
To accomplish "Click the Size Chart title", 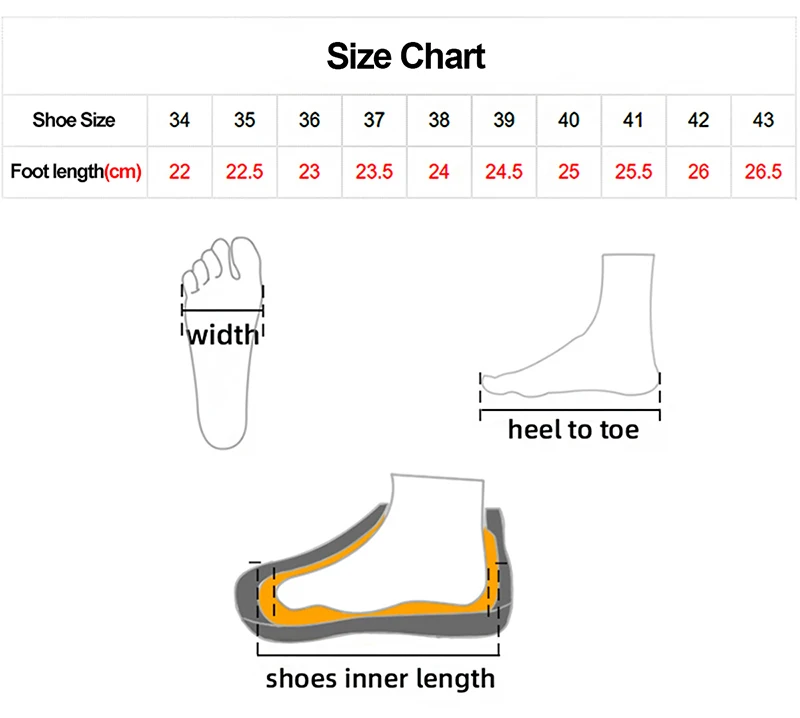I will (406, 56).
